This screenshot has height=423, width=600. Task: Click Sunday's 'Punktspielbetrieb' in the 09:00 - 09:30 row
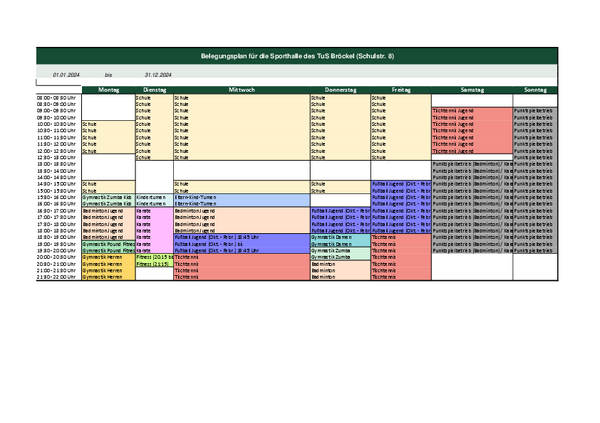533,111
